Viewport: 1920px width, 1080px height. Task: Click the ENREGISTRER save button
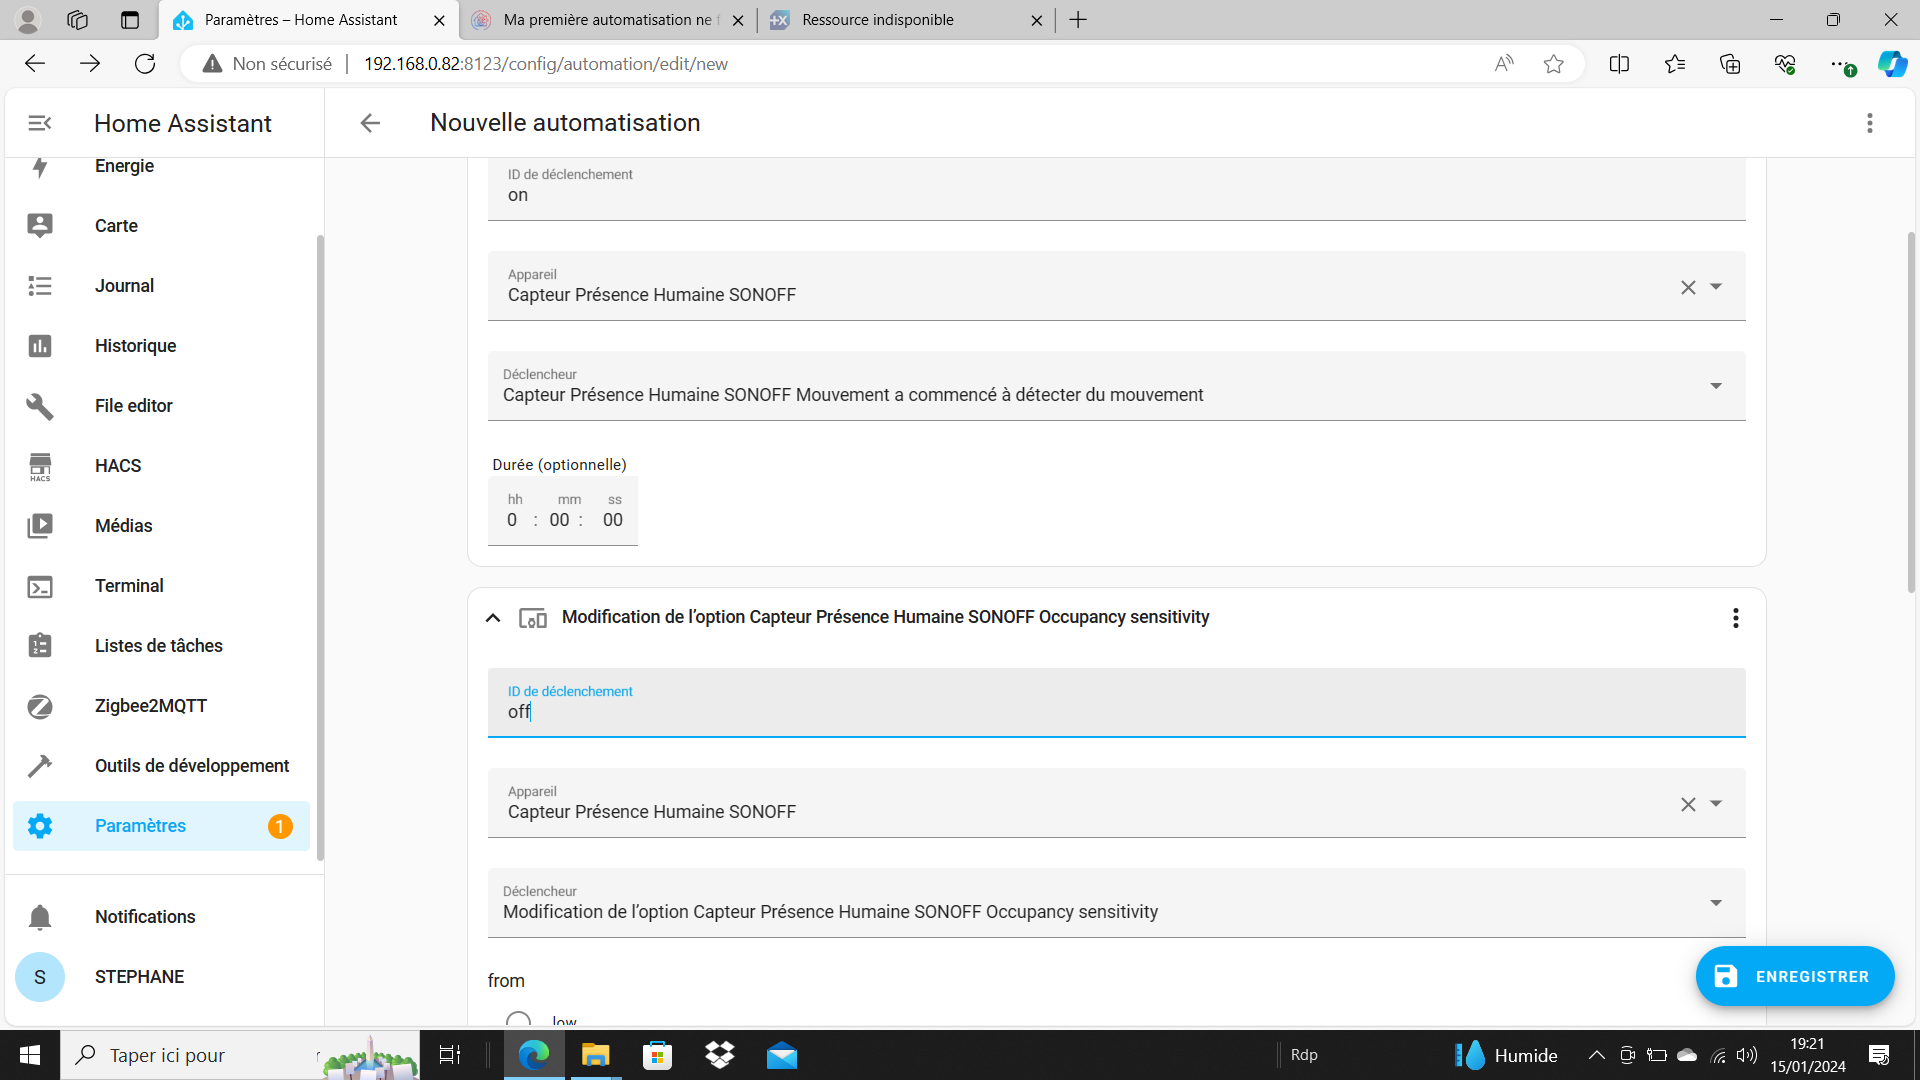coord(1794,976)
